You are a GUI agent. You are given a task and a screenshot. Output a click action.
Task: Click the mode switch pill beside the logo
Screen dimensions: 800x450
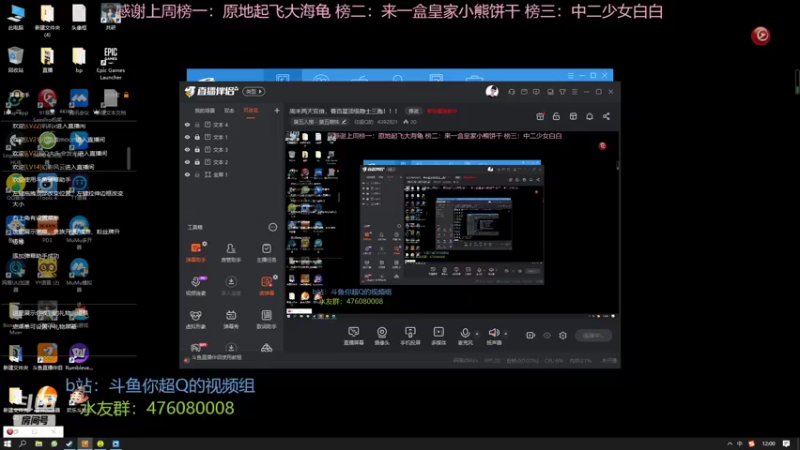tap(254, 91)
